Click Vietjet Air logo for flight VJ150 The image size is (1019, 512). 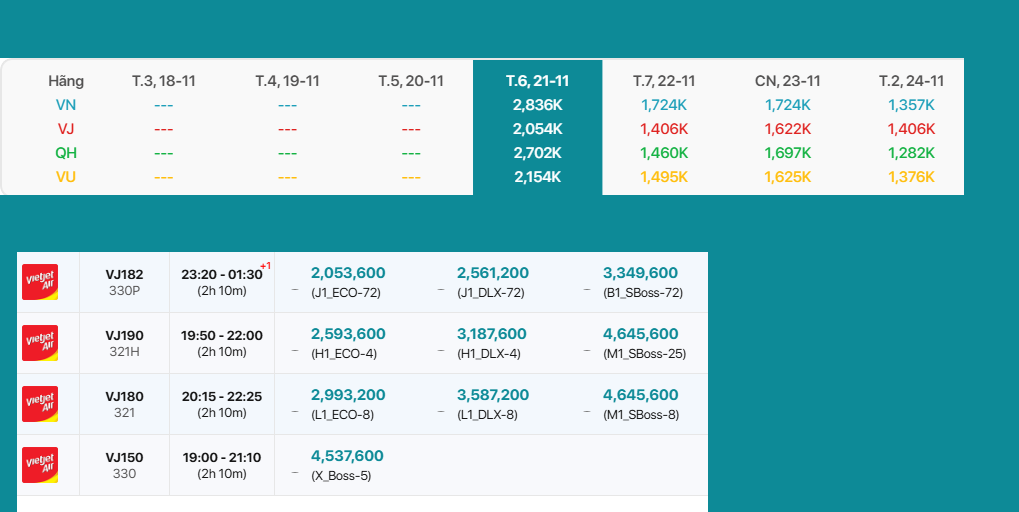pyautogui.click(x=40, y=465)
